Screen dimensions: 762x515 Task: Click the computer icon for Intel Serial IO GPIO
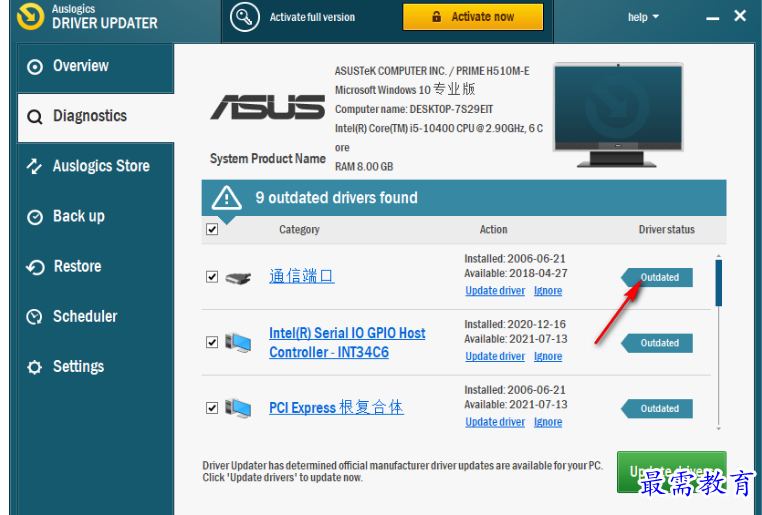238,343
